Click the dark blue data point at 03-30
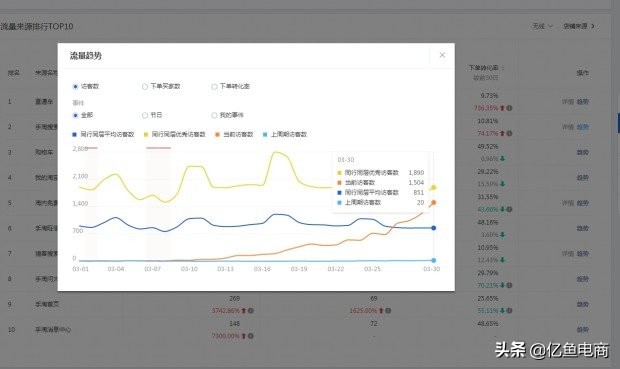Image resolution: width=620 pixels, height=369 pixels. tap(433, 228)
